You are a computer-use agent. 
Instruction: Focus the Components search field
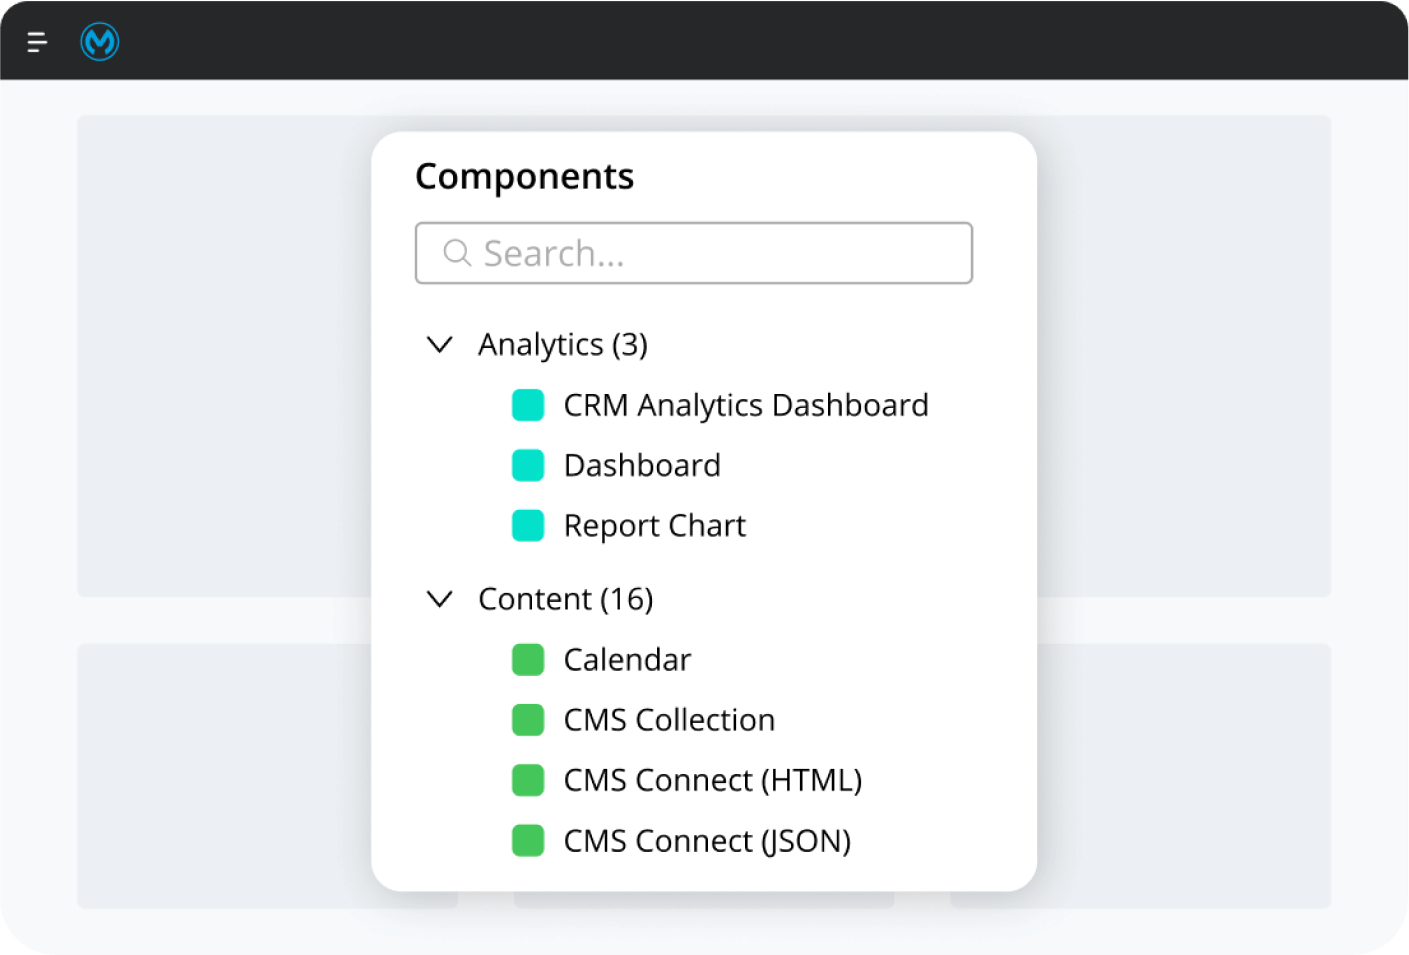pyautogui.click(x=694, y=253)
